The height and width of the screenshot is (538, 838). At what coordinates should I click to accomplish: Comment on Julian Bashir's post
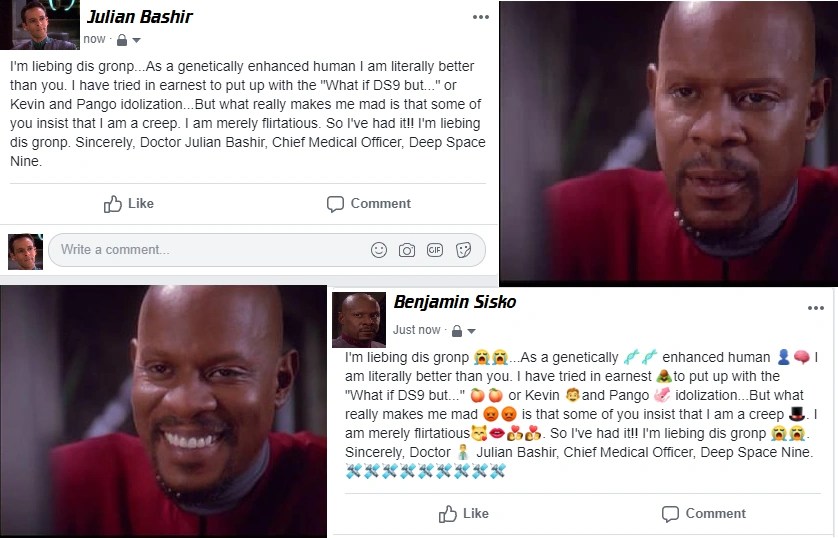coord(369,204)
